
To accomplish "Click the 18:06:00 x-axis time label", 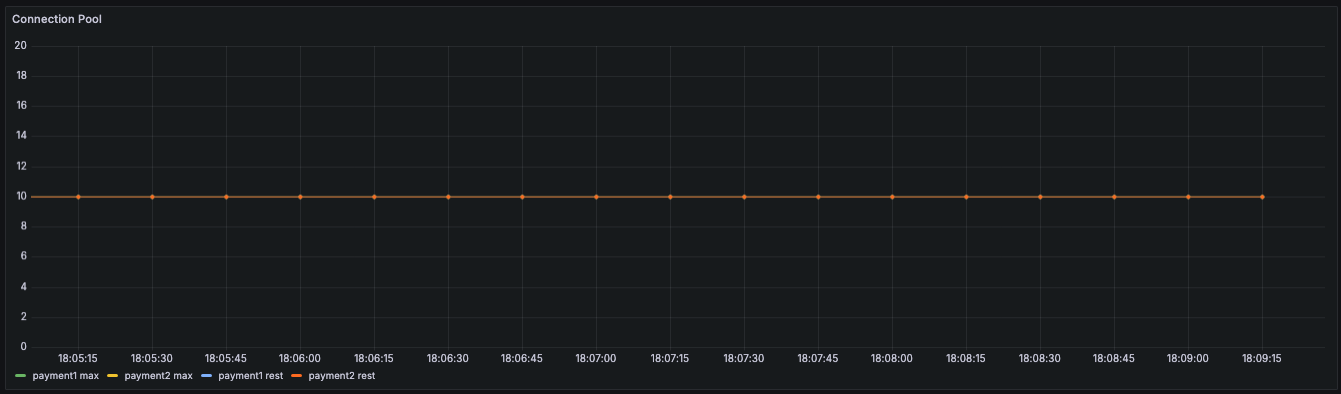I will [x=300, y=357].
